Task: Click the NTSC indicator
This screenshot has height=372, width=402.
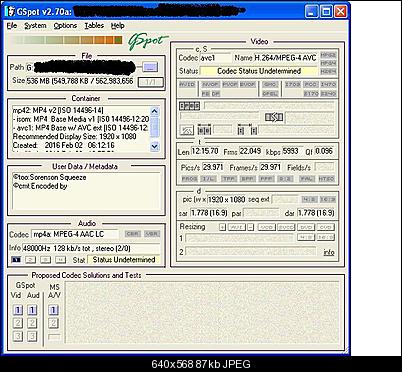Action: tap(326, 179)
